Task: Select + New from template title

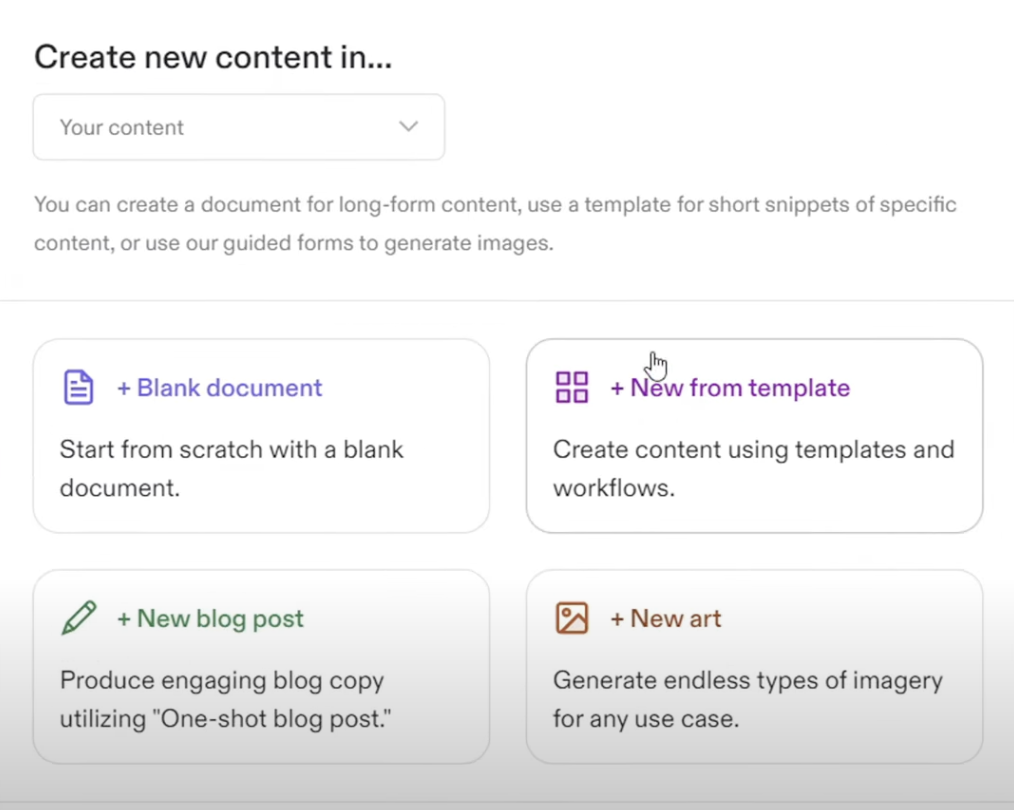Action: 730,388
